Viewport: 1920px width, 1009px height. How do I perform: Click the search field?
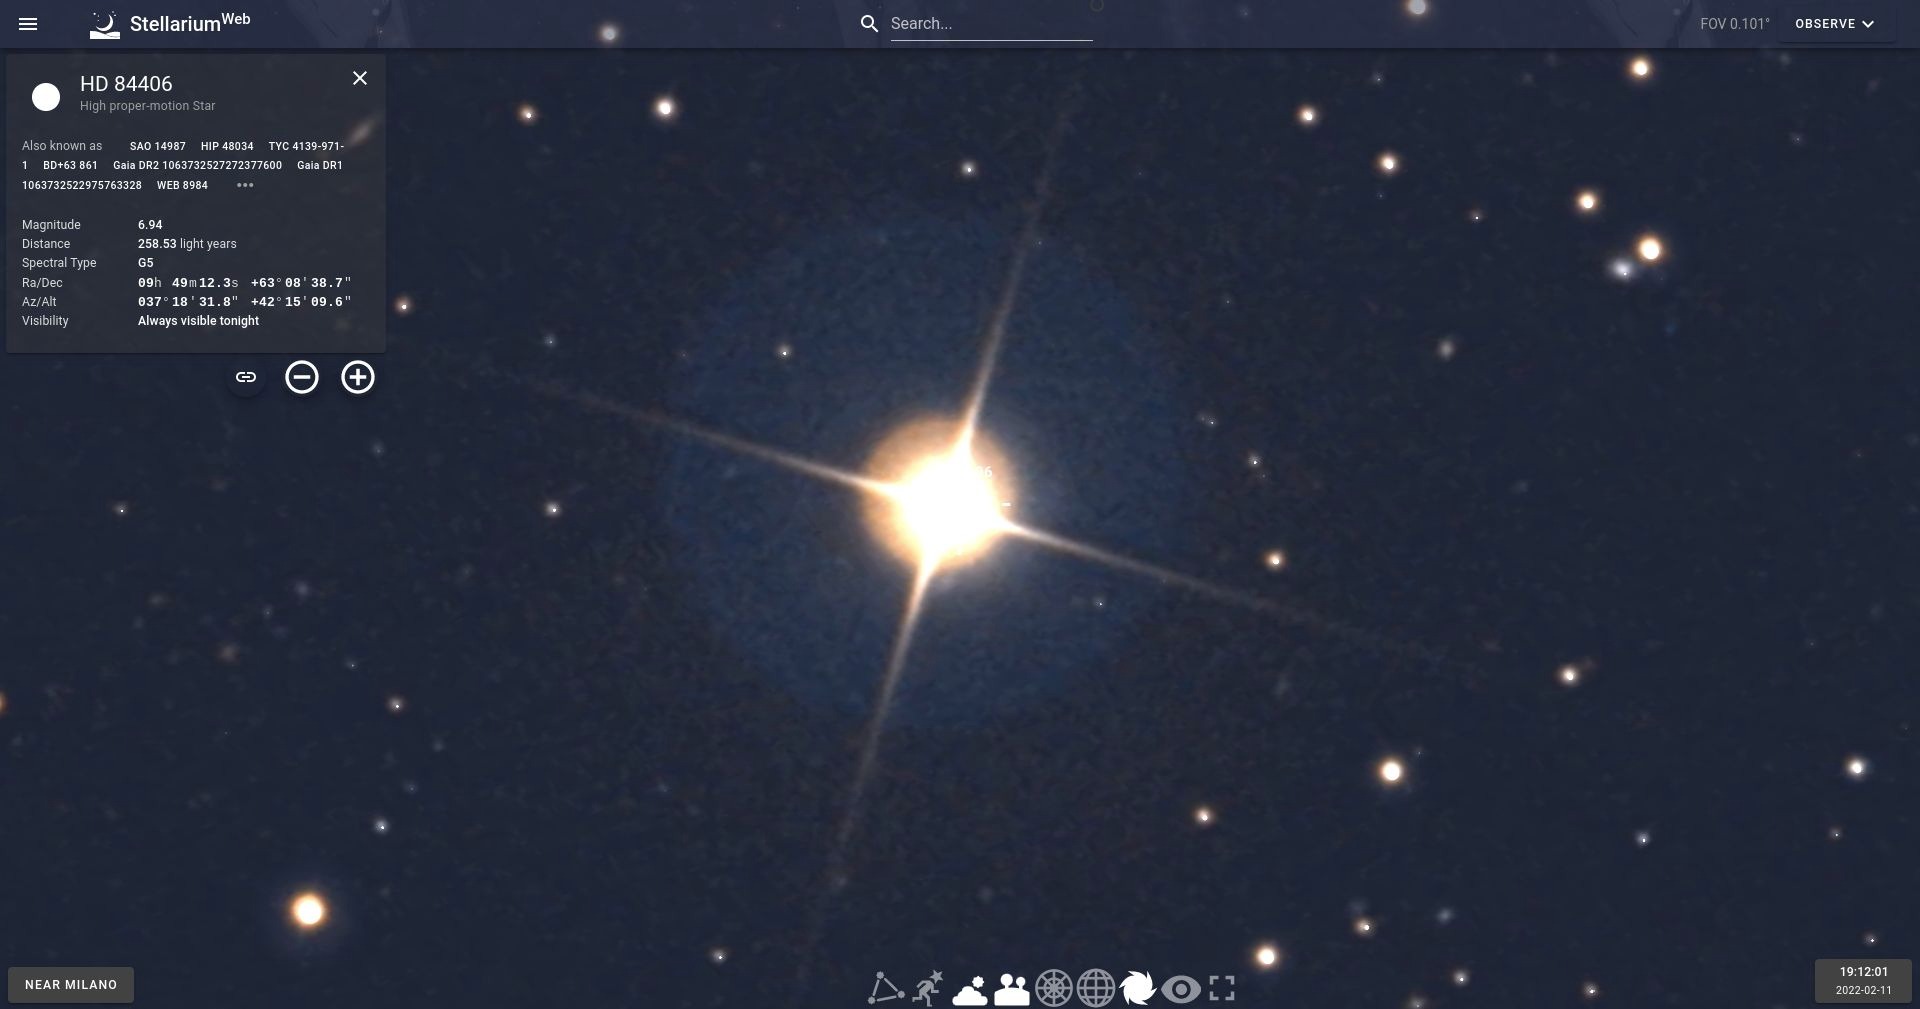coord(990,24)
